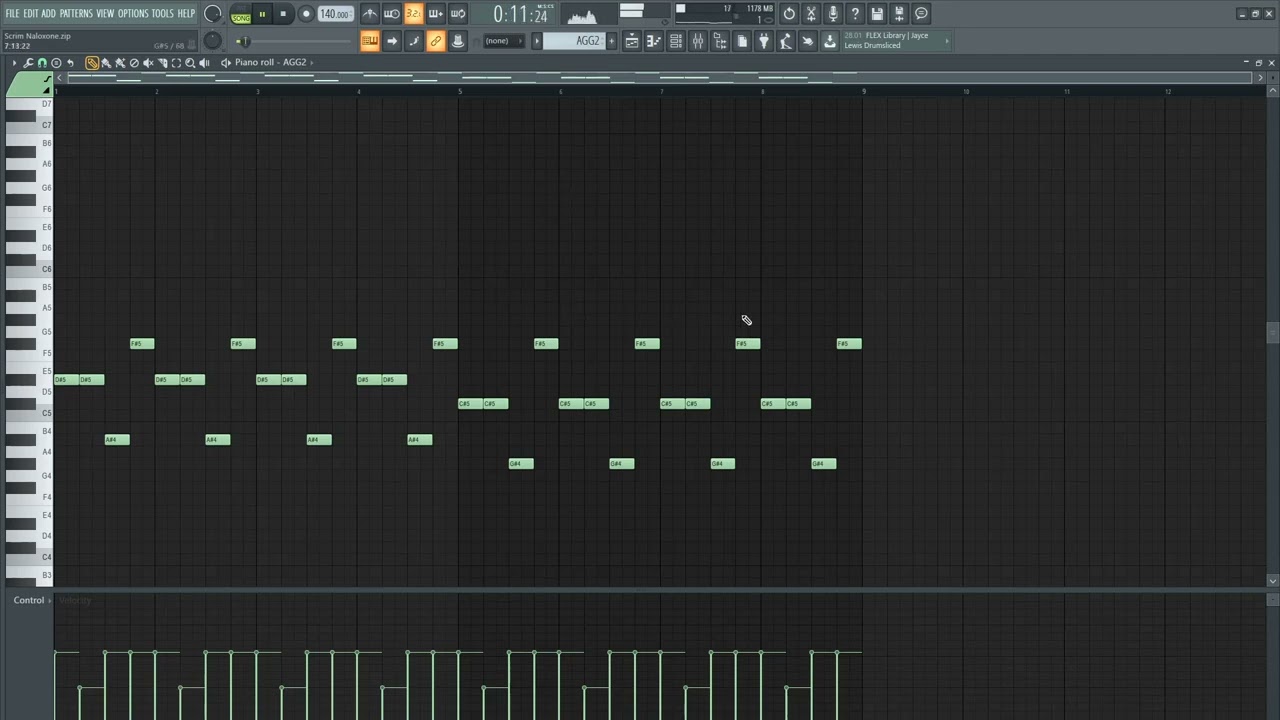Click the C5 piano key

click(x=29, y=412)
